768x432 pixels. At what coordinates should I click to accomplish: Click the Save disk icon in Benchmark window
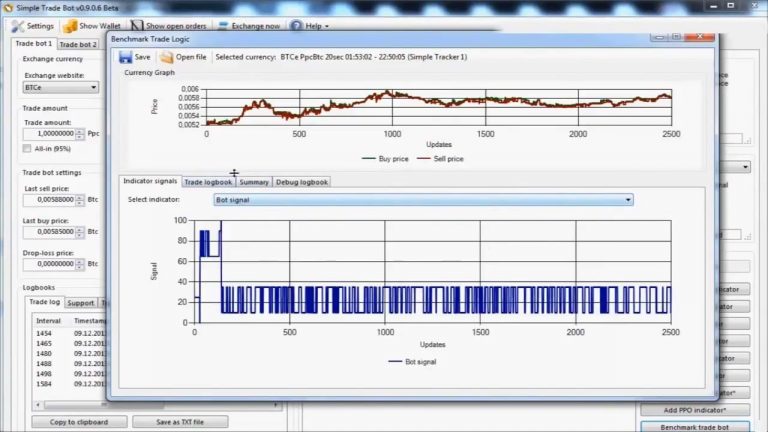click(125, 57)
